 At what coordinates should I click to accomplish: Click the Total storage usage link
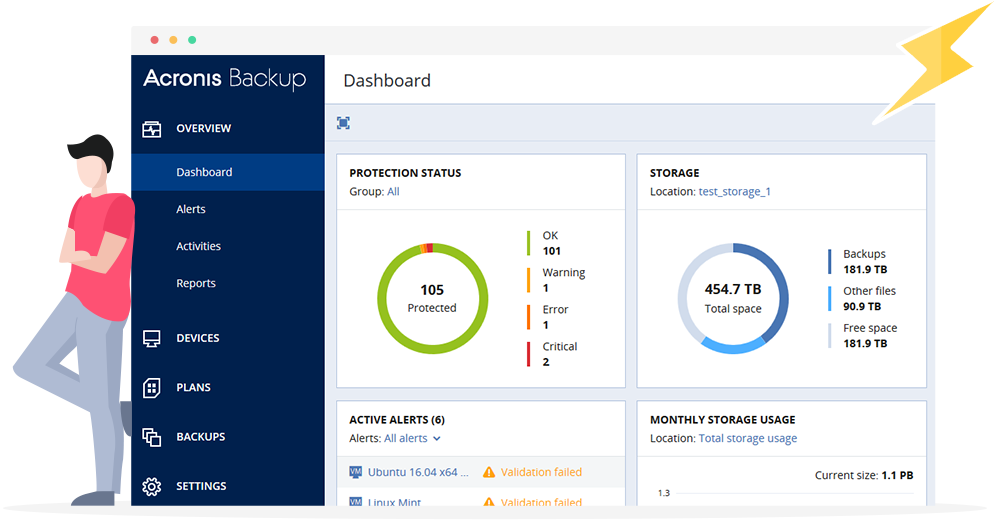(748, 438)
